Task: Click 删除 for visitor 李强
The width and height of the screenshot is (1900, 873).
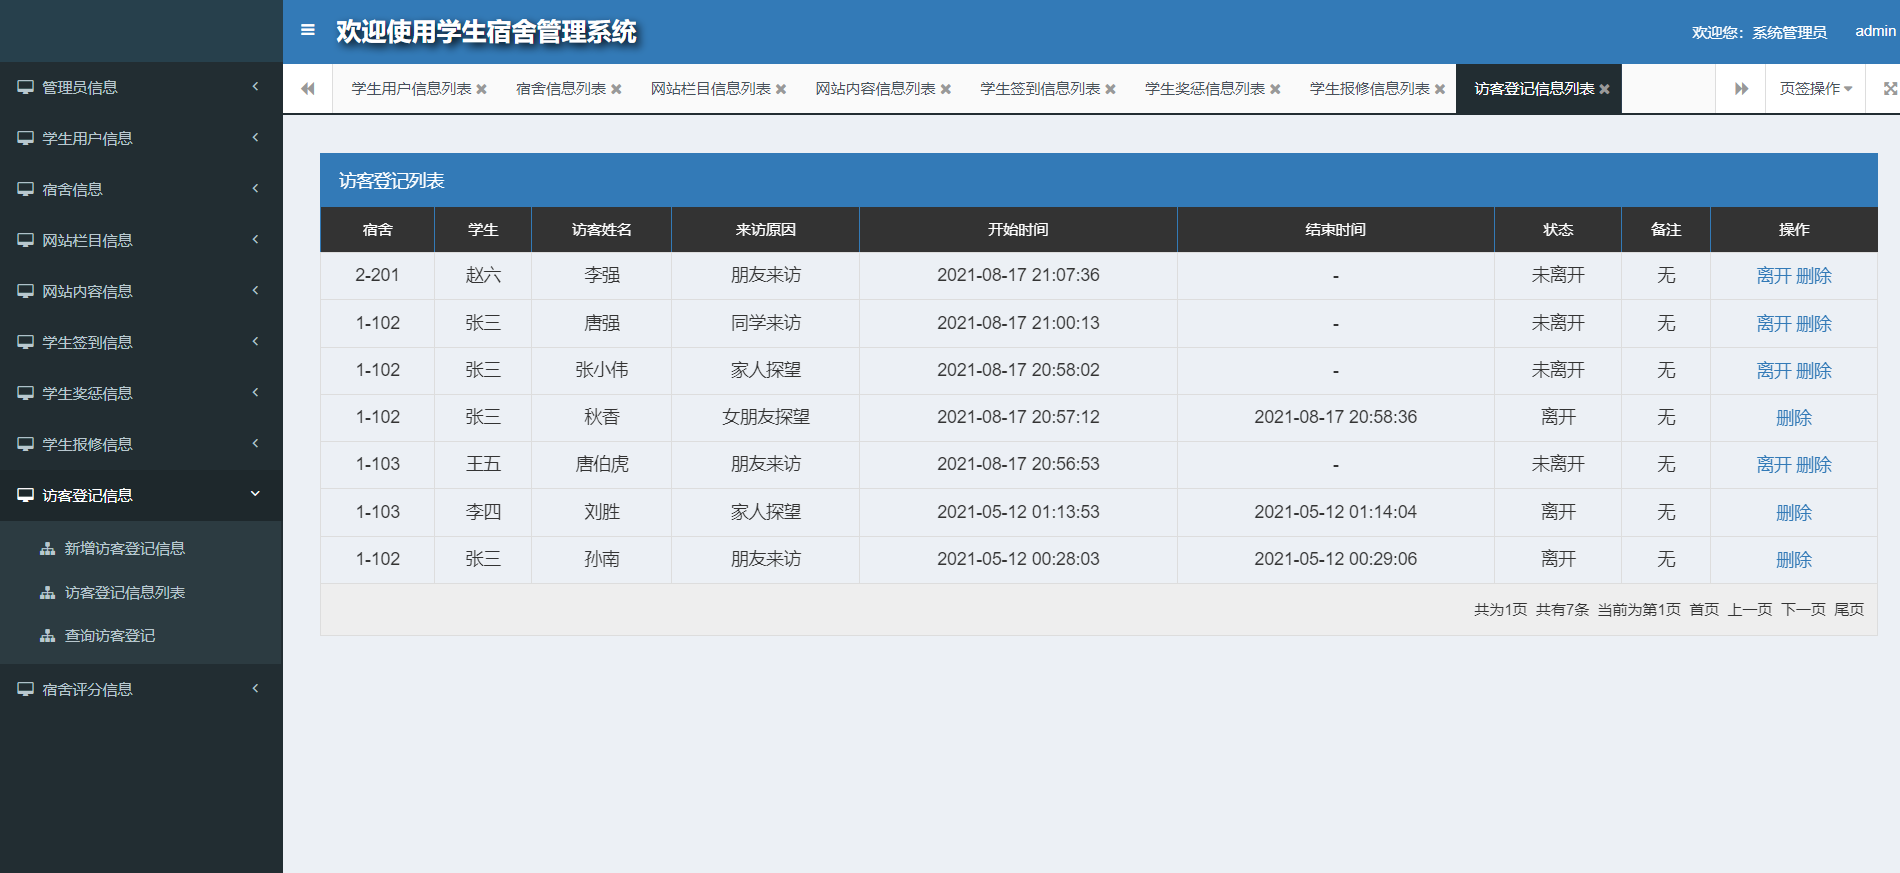Action: 1814,276
